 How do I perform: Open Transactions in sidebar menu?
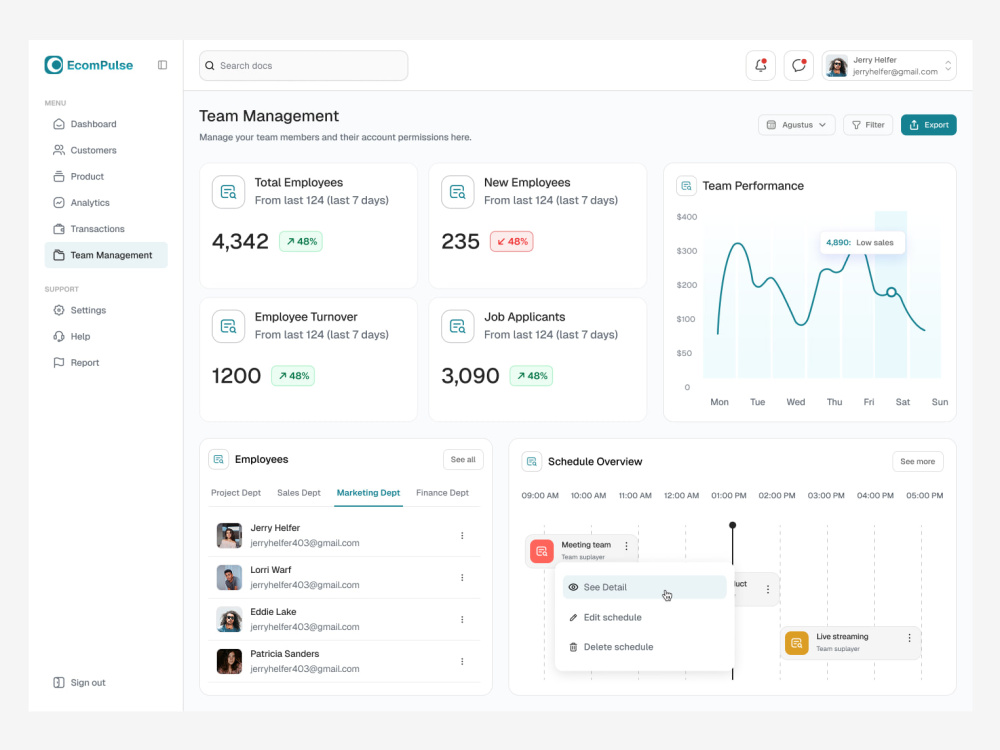[106, 228]
